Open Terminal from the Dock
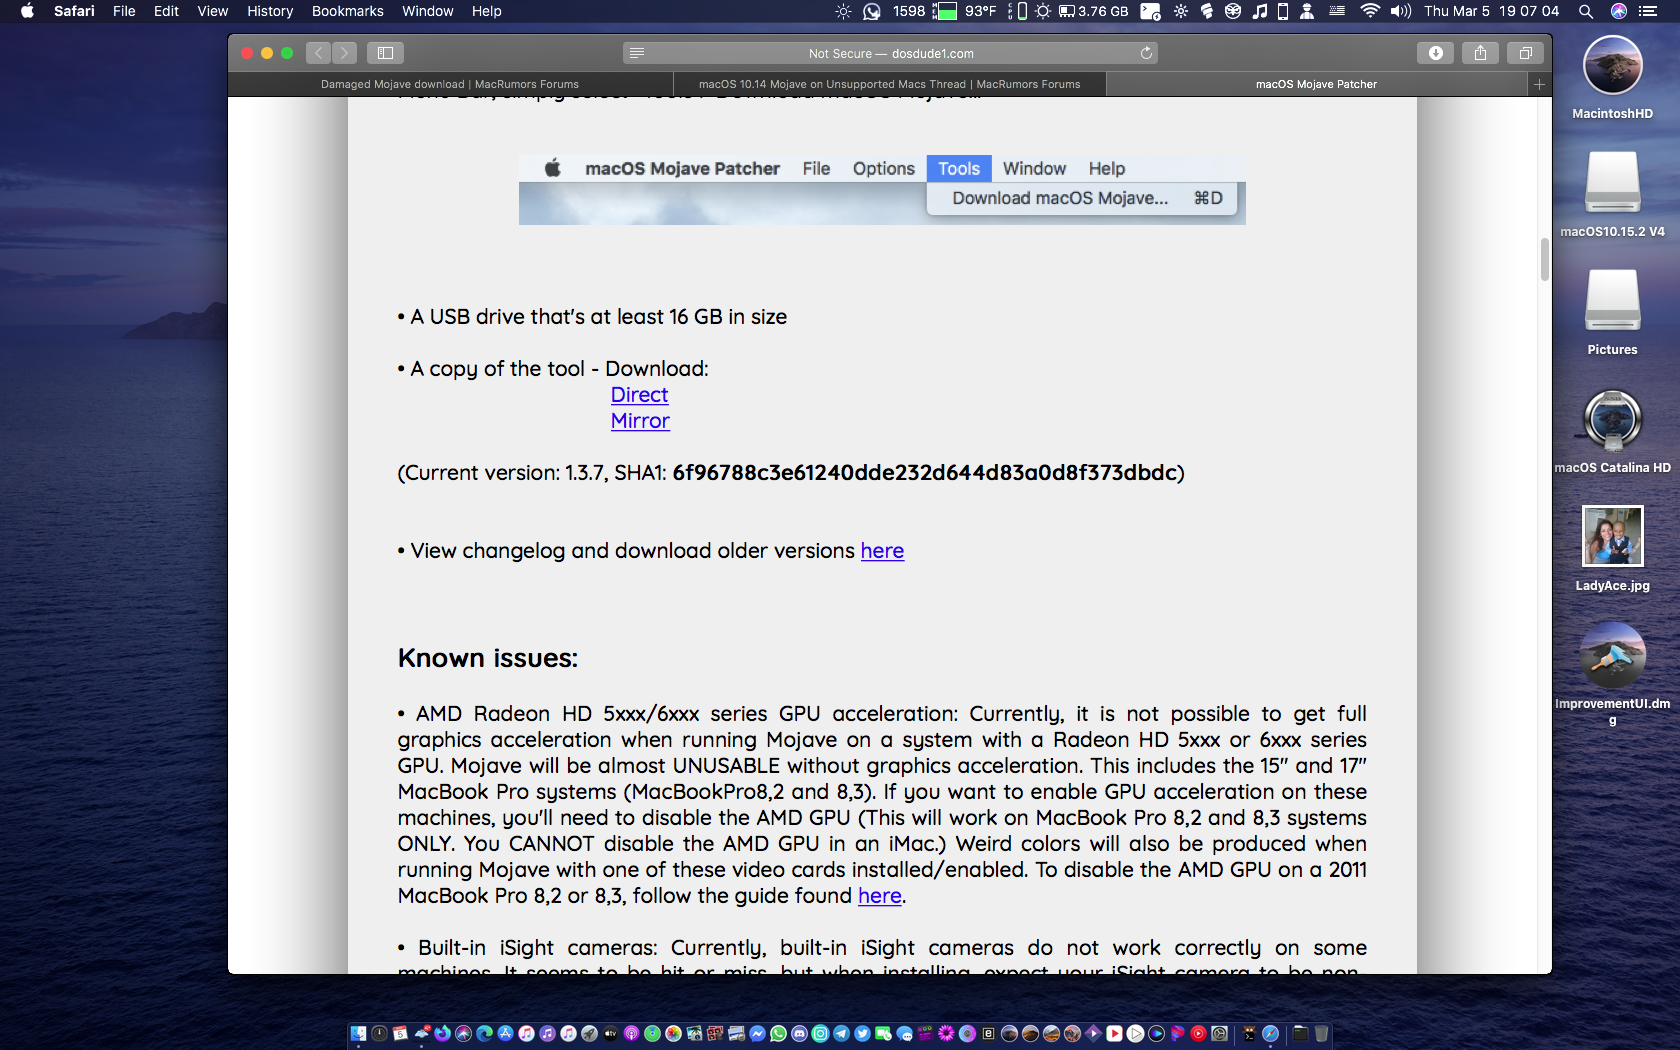The image size is (1680, 1050). pyautogui.click(x=1249, y=1034)
